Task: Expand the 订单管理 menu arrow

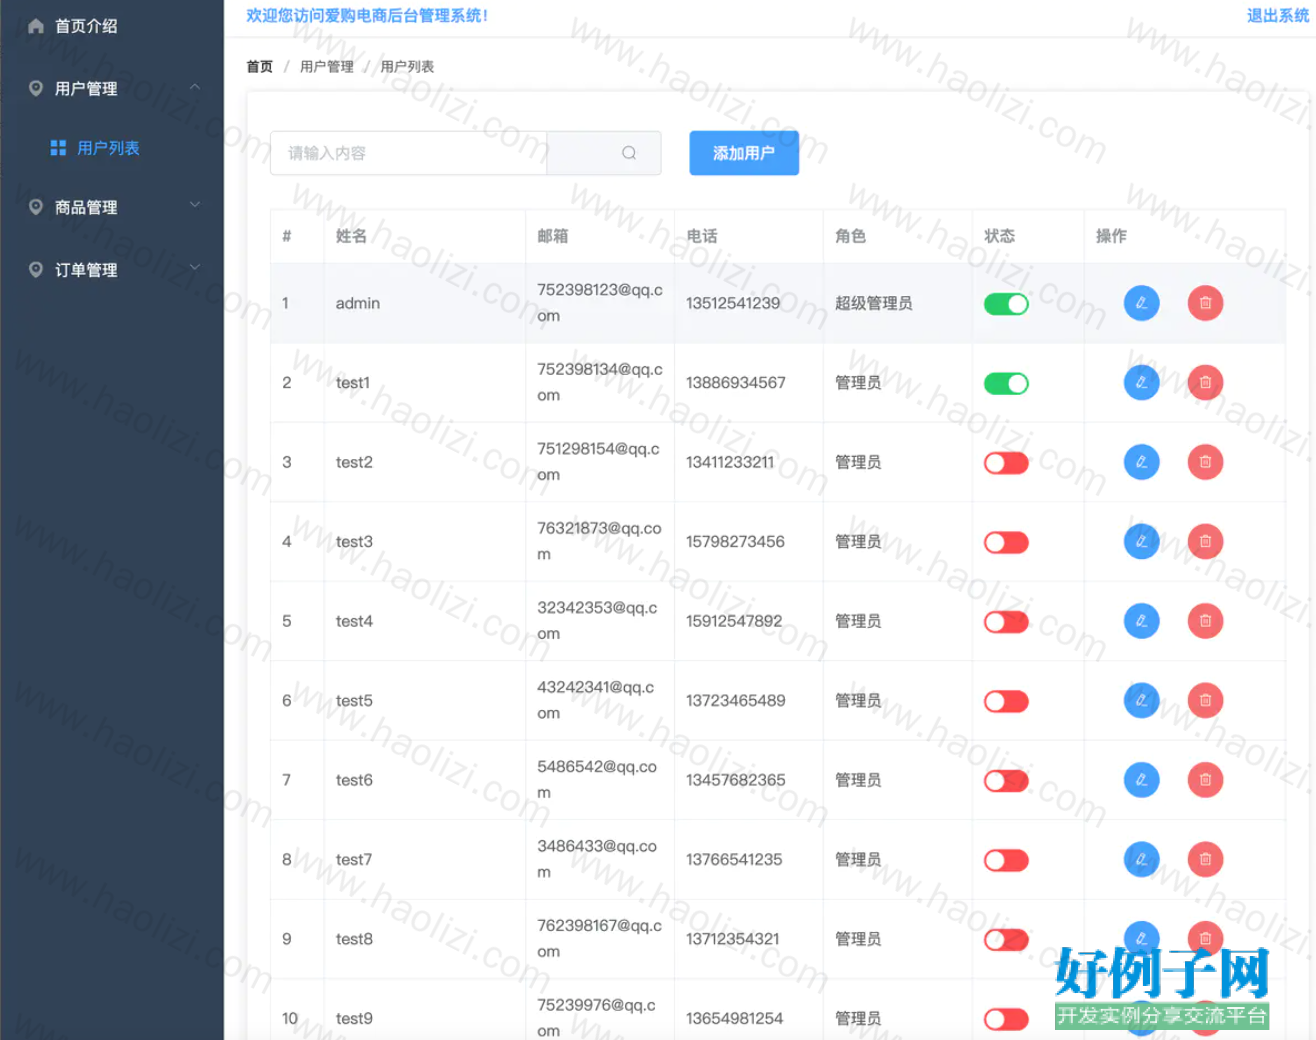Action: coord(195,267)
